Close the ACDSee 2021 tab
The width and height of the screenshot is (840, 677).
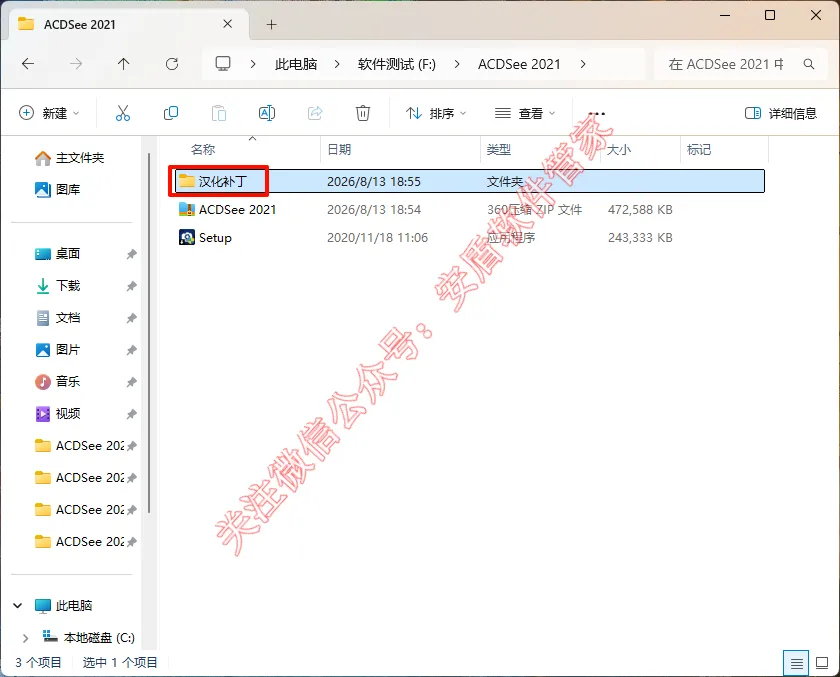point(228,24)
